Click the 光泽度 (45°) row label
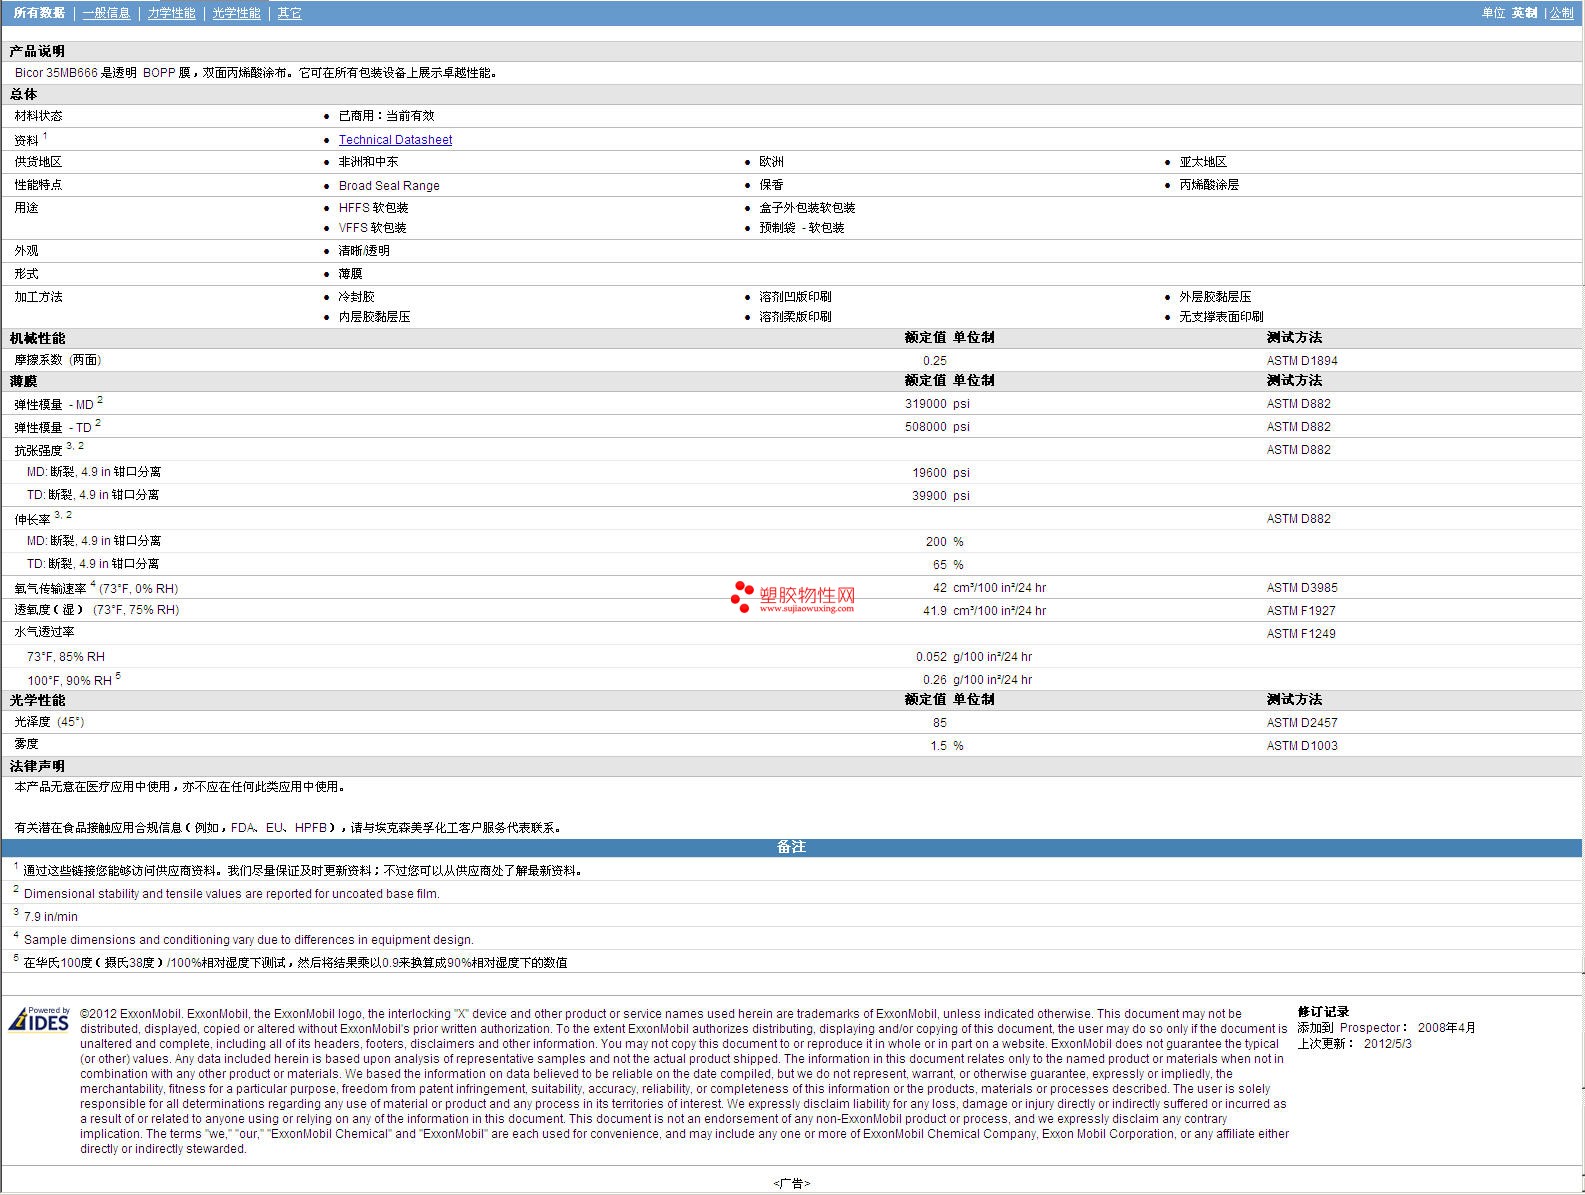1585x1195 pixels. (49, 722)
